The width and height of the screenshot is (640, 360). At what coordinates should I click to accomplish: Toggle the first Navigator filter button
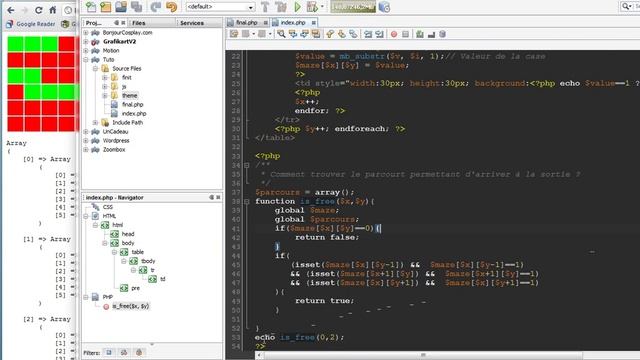(109, 352)
